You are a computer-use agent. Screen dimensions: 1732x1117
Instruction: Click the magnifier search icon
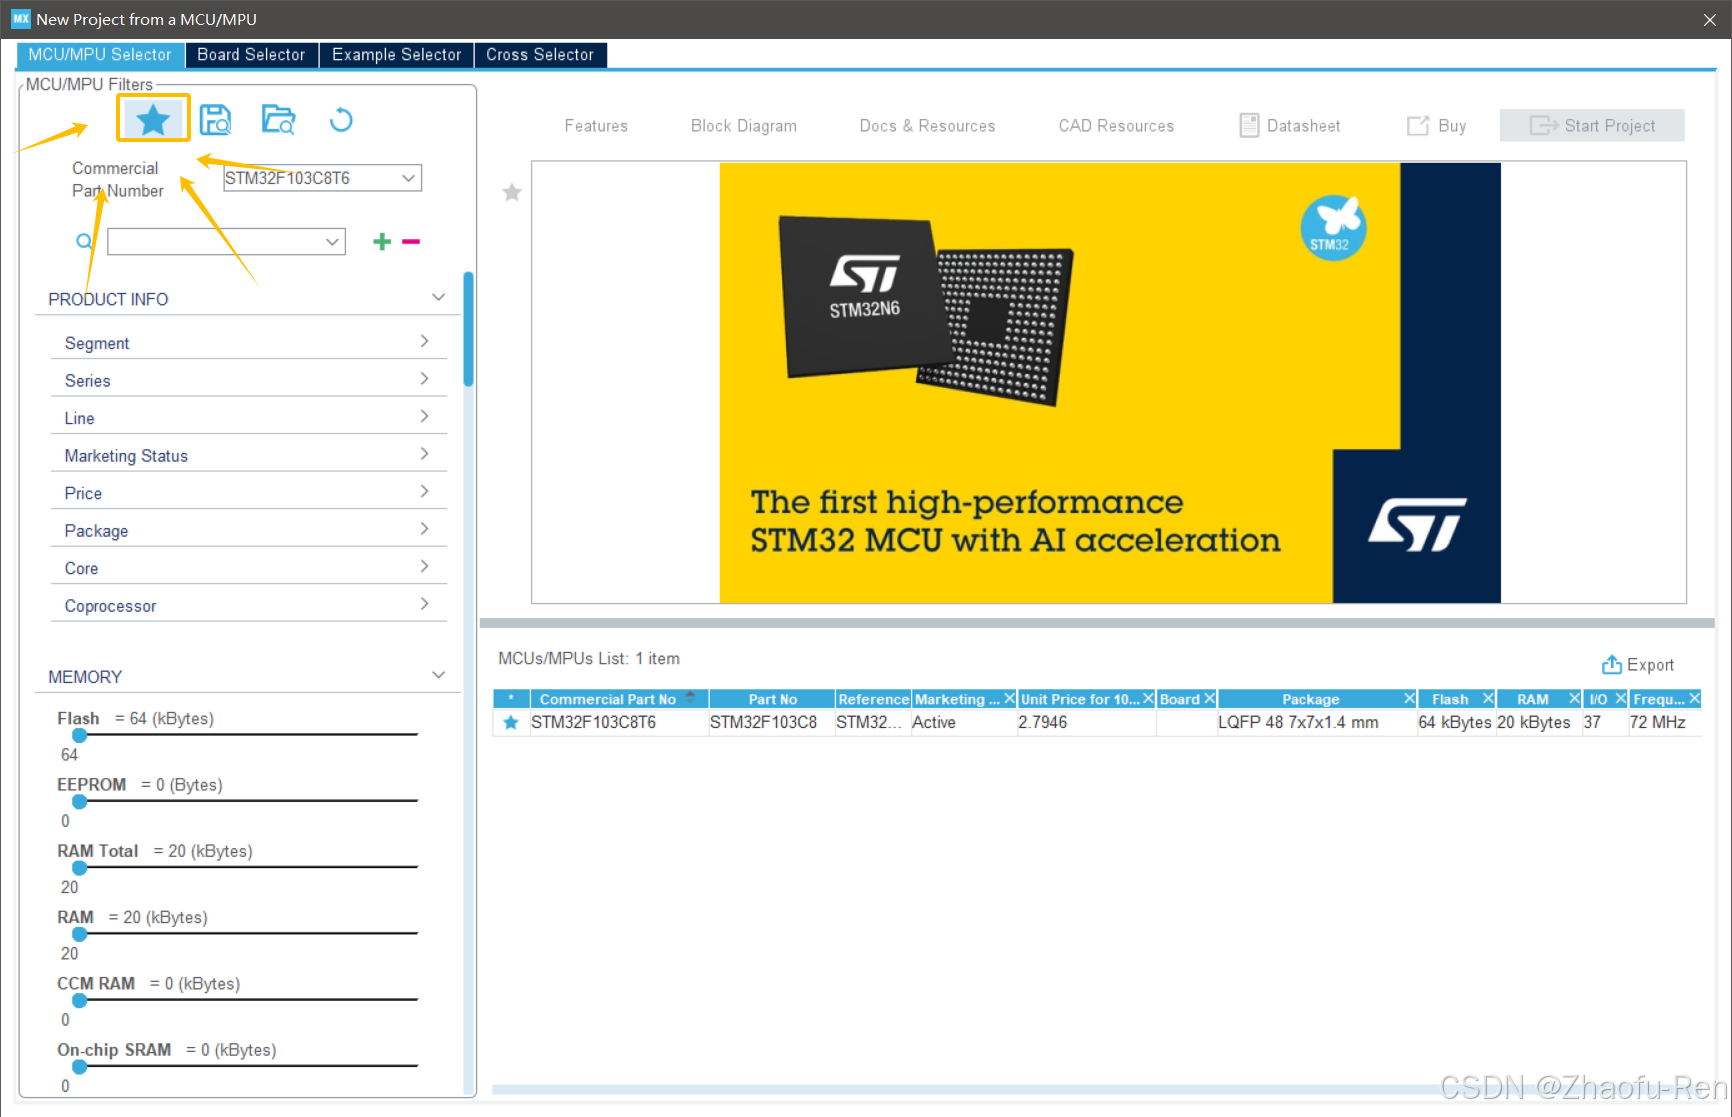[x=85, y=241]
